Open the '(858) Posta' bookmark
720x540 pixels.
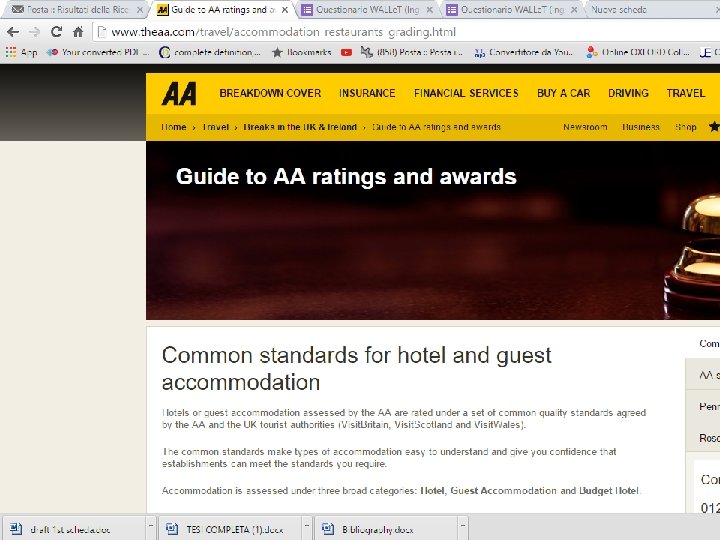click(x=412, y=52)
